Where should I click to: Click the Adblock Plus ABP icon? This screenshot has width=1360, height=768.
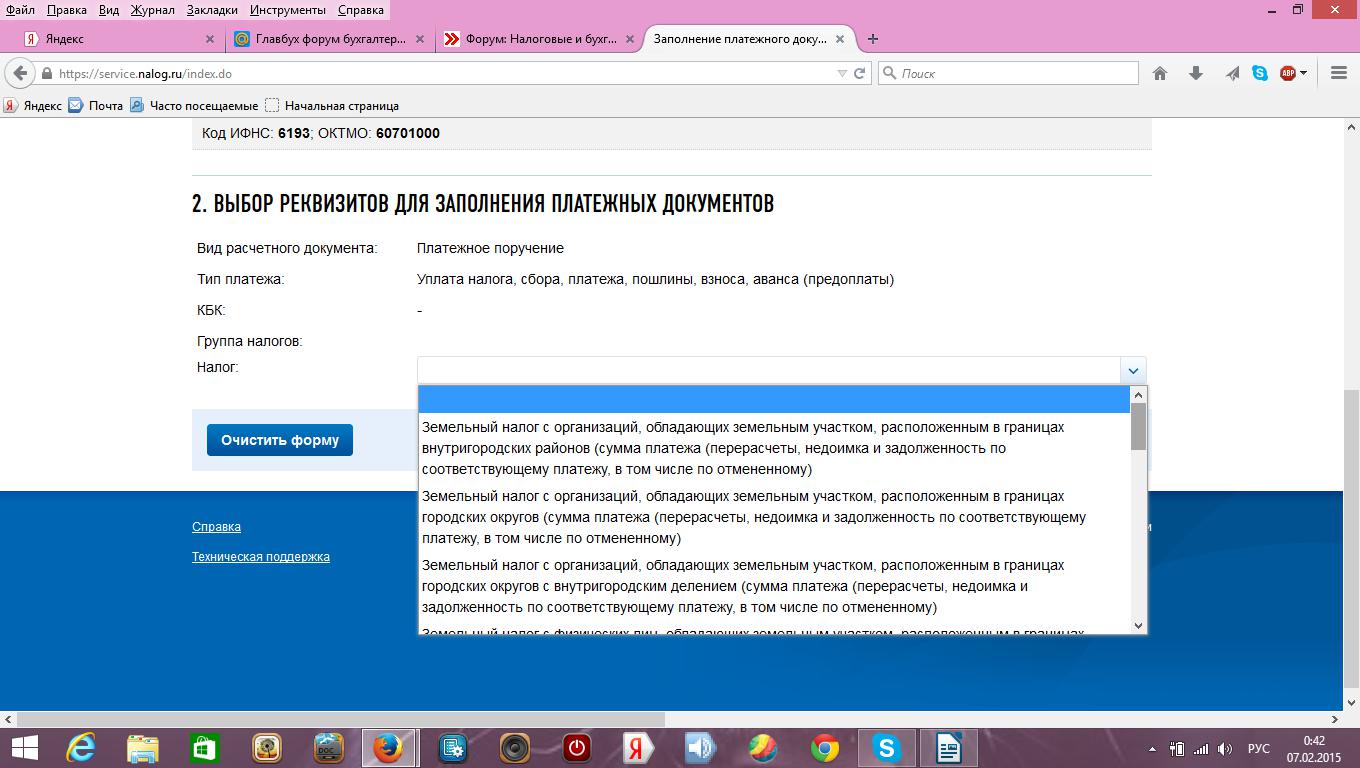click(x=1288, y=73)
